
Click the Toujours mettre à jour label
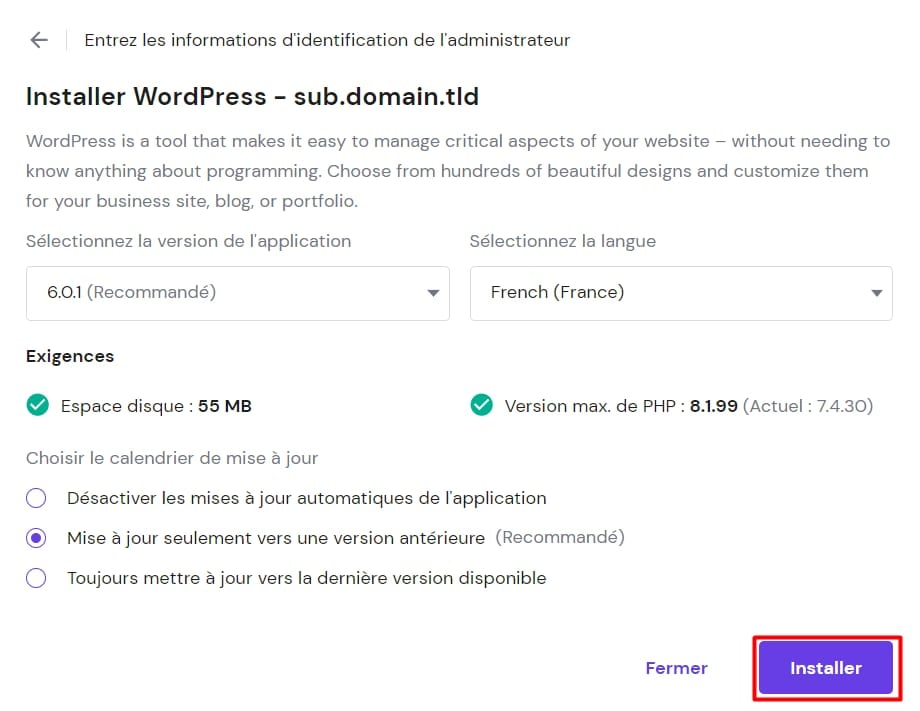306,578
